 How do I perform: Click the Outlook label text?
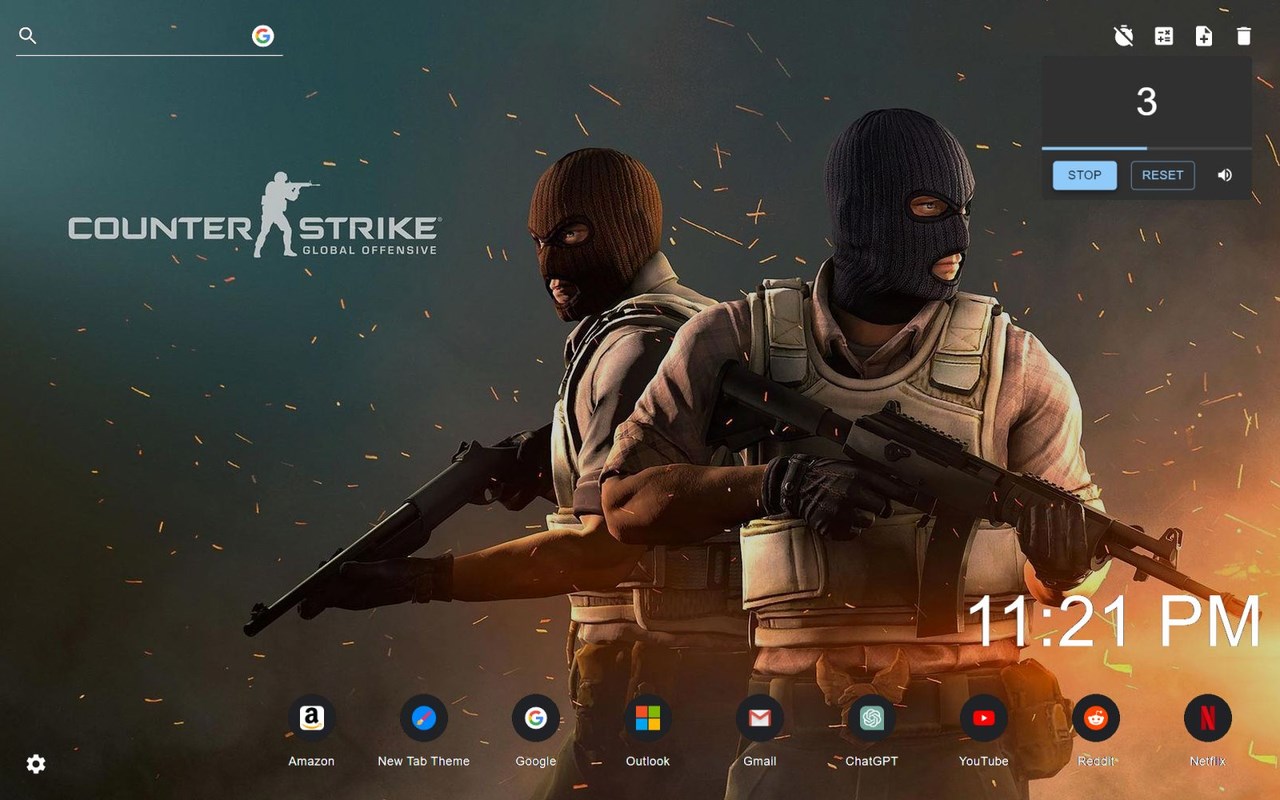click(648, 761)
